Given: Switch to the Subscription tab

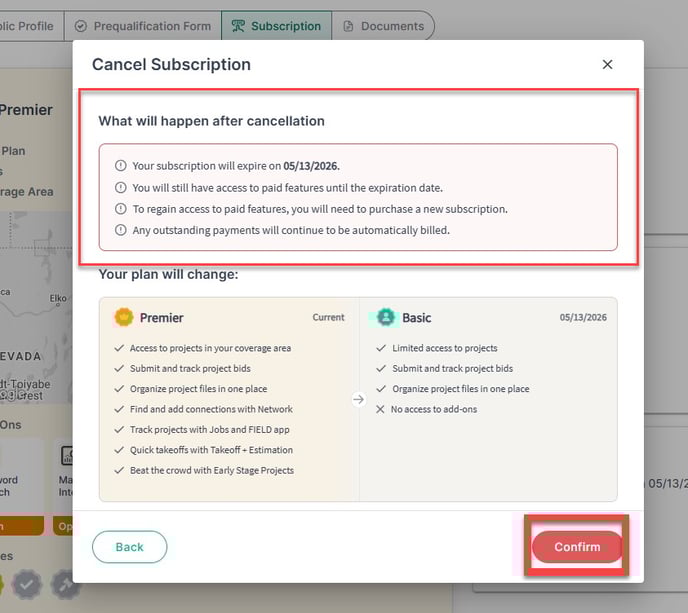Looking at the screenshot, I should [x=276, y=26].
